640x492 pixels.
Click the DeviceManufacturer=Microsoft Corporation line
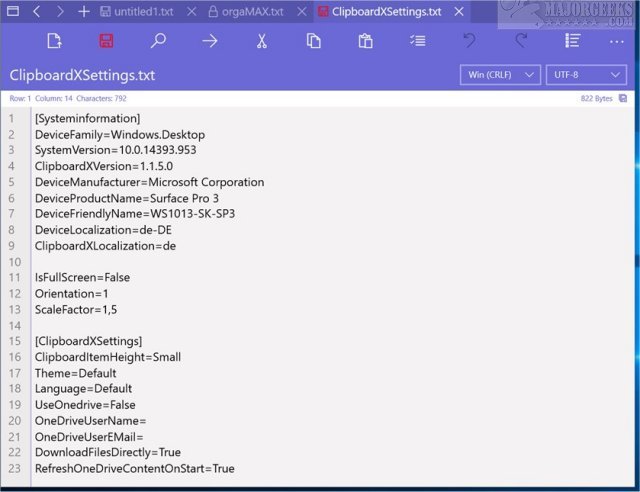click(x=149, y=182)
